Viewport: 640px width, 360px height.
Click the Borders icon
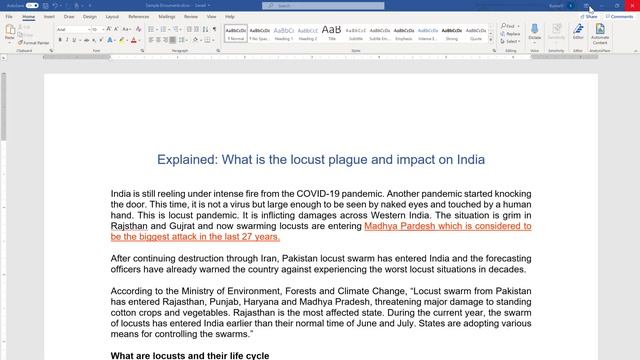tap(207, 40)
